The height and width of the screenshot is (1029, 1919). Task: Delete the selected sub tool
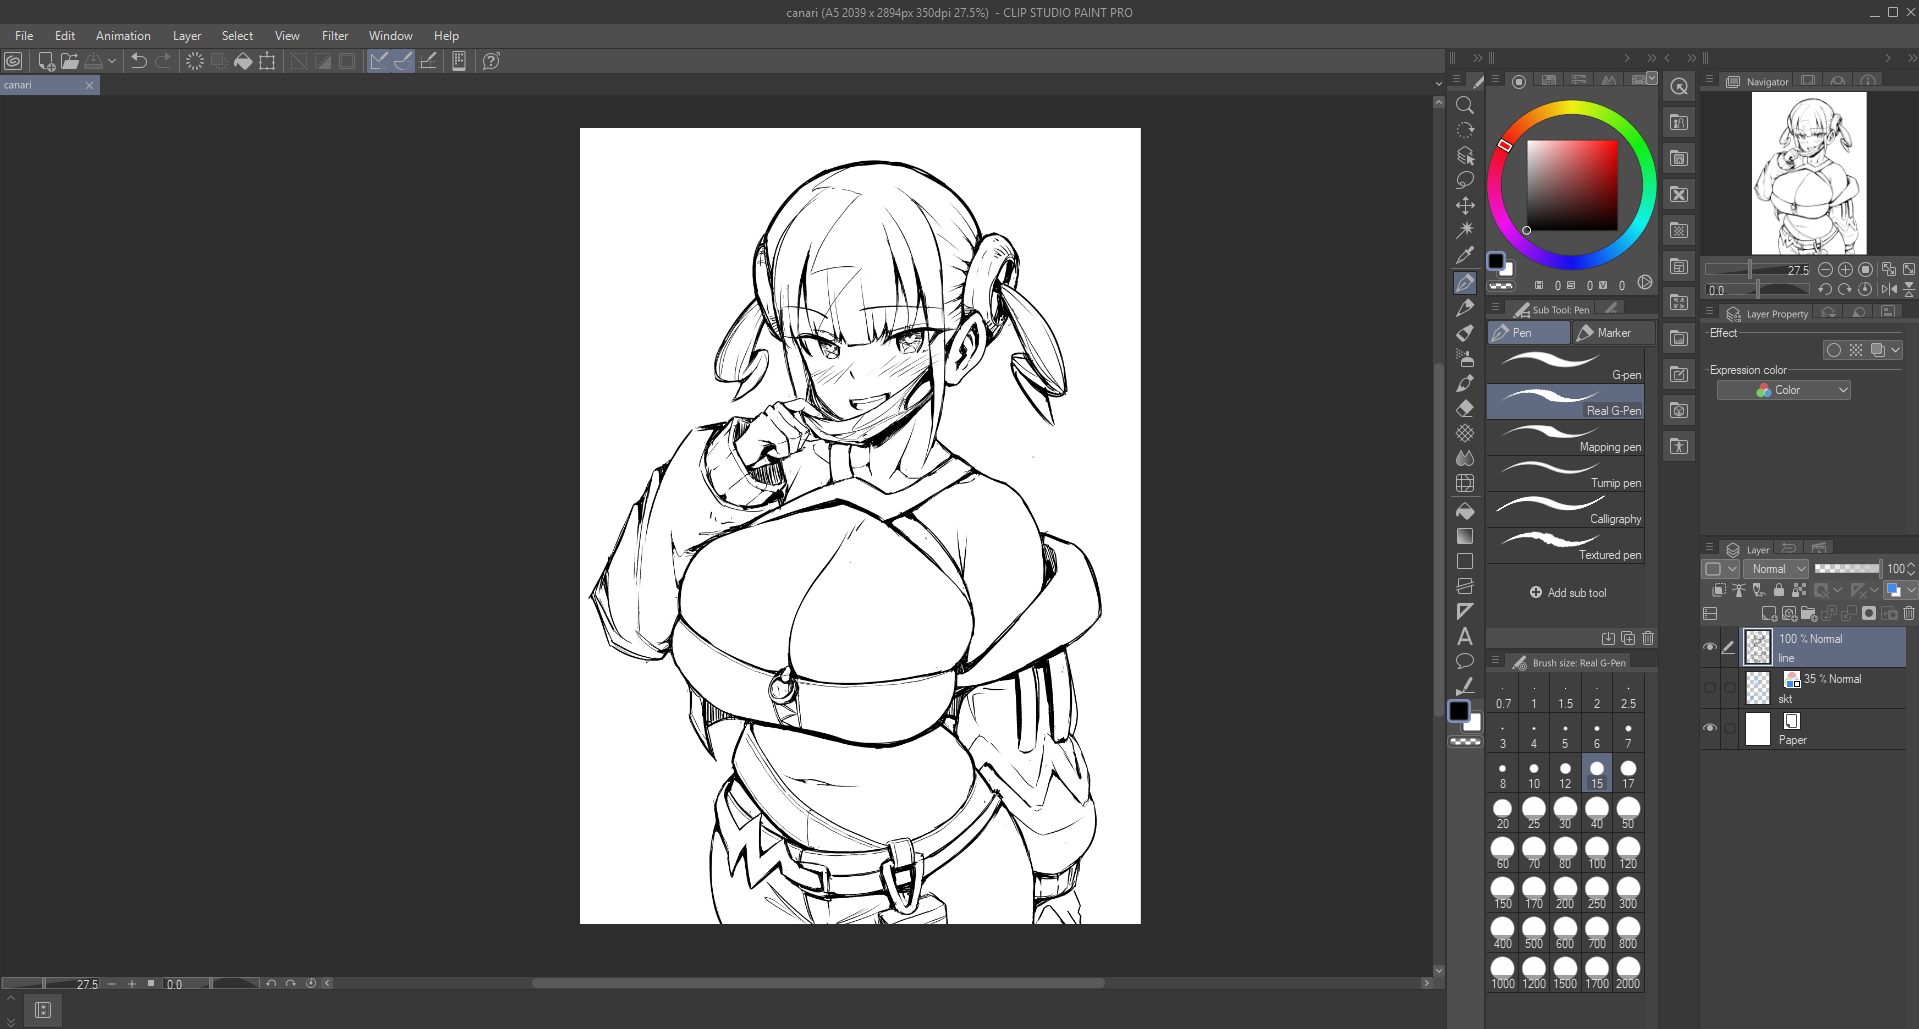(1648, 638)
